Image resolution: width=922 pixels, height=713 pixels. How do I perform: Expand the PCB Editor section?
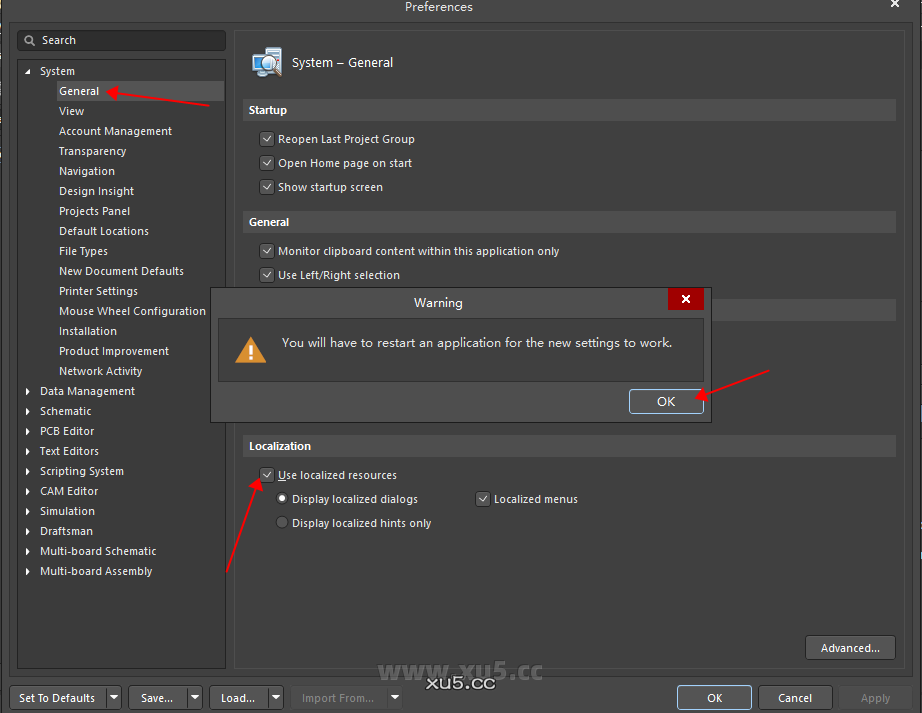[27, 431]
